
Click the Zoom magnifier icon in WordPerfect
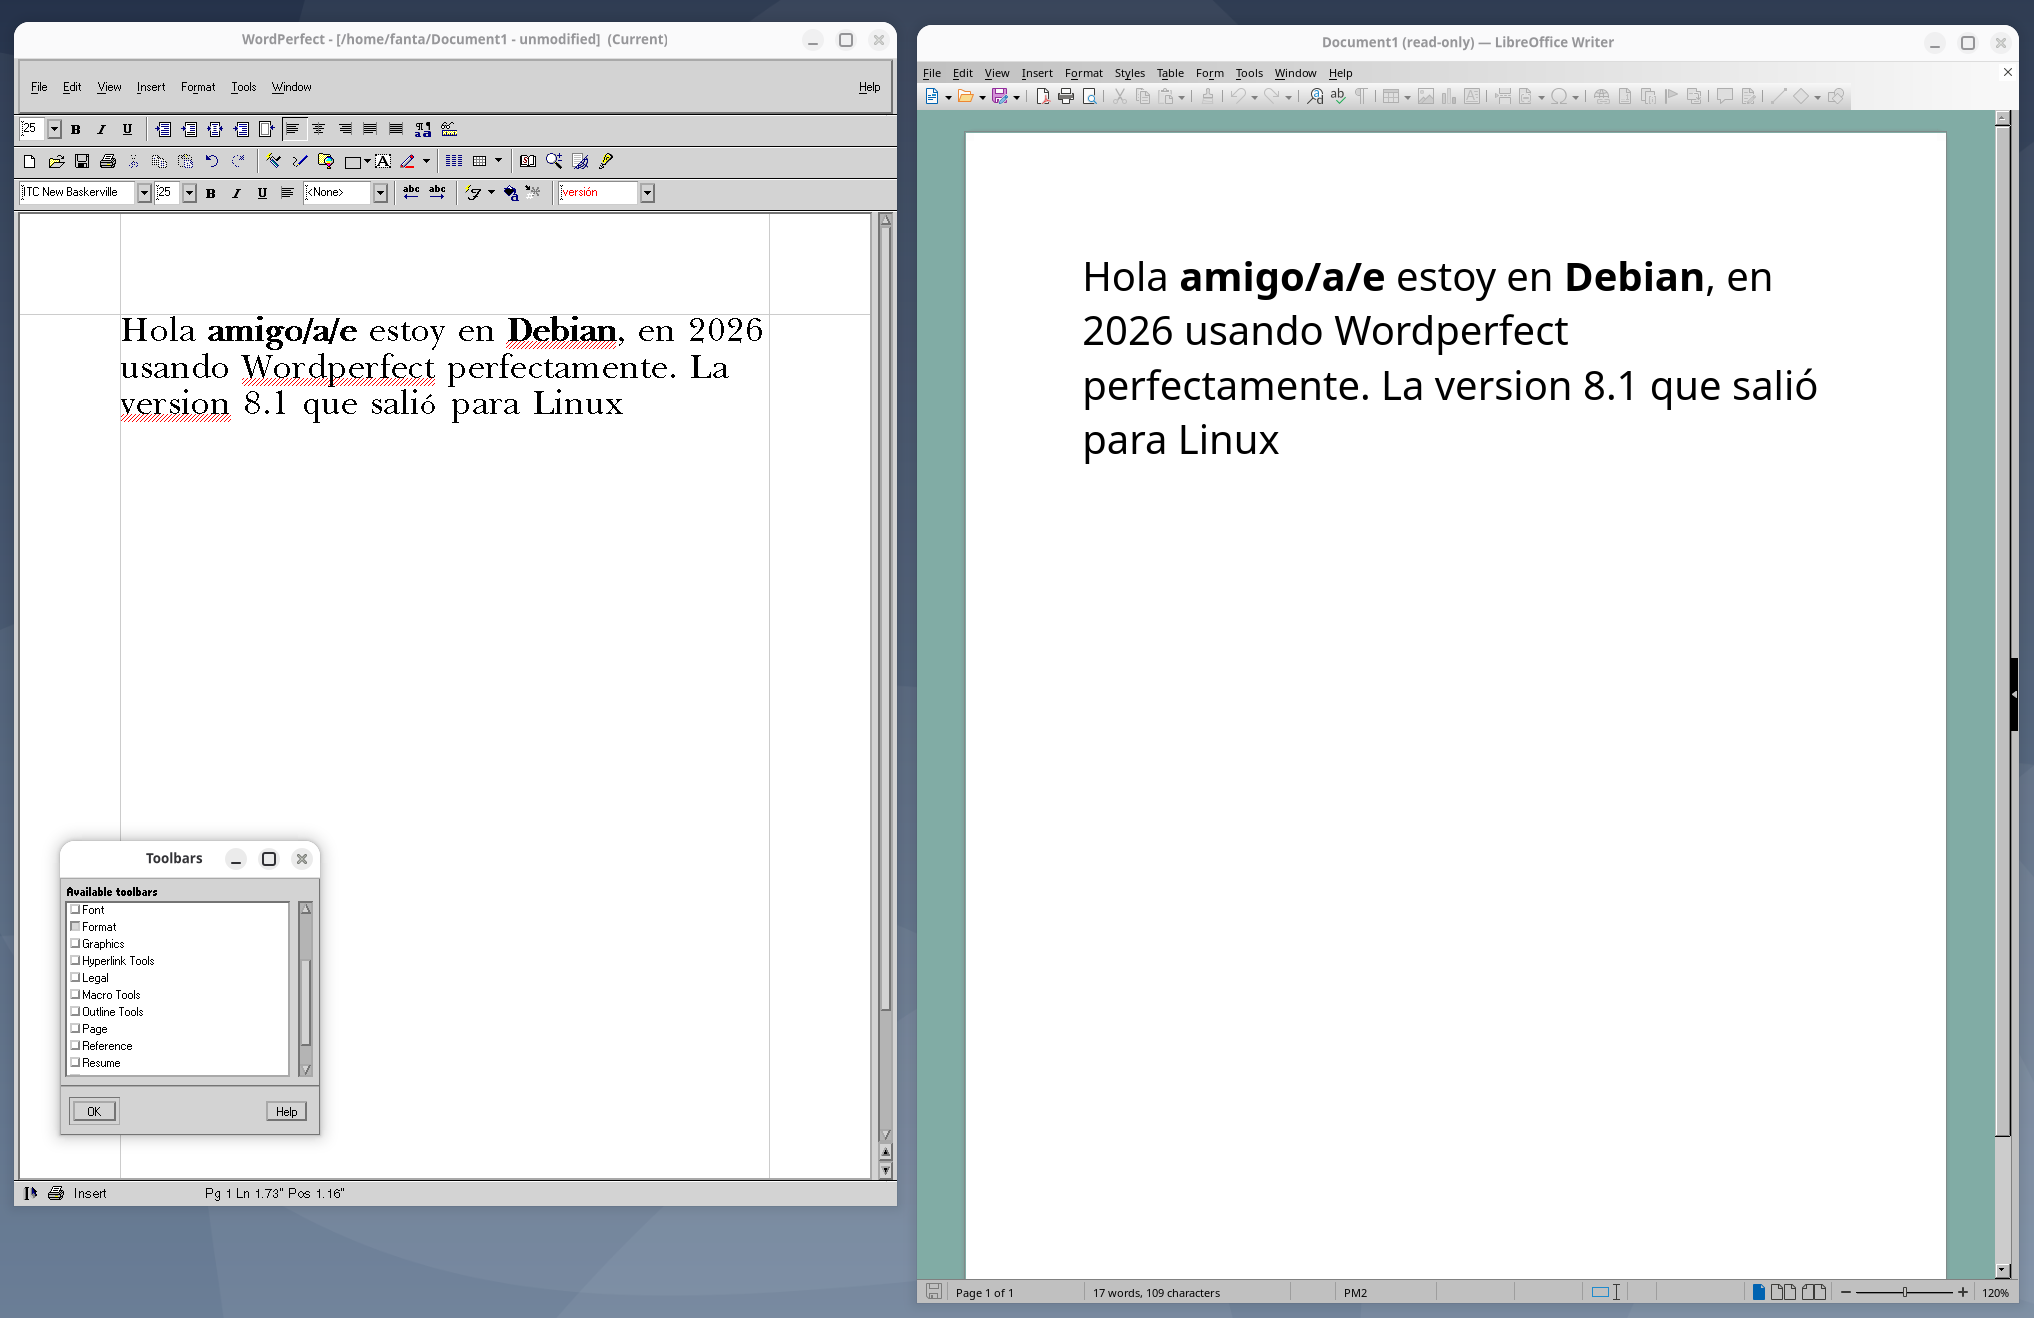pos(554,161)
